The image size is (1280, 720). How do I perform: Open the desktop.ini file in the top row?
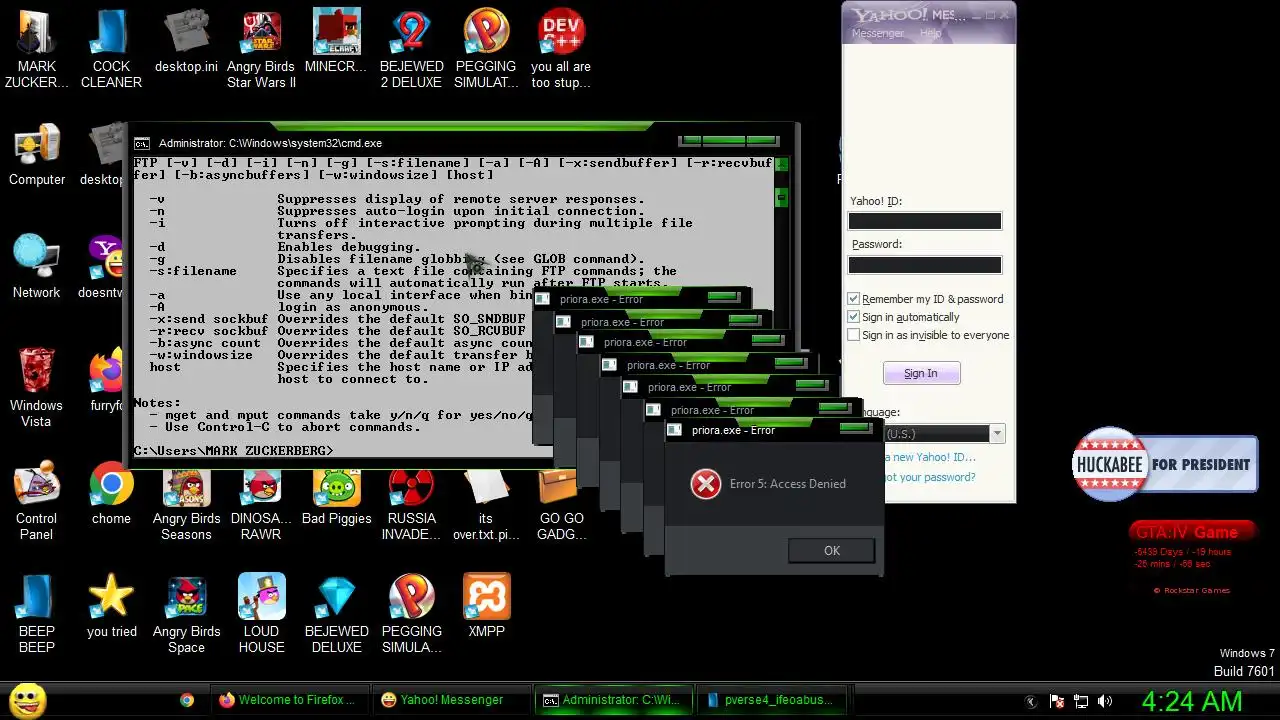point(186,42)
